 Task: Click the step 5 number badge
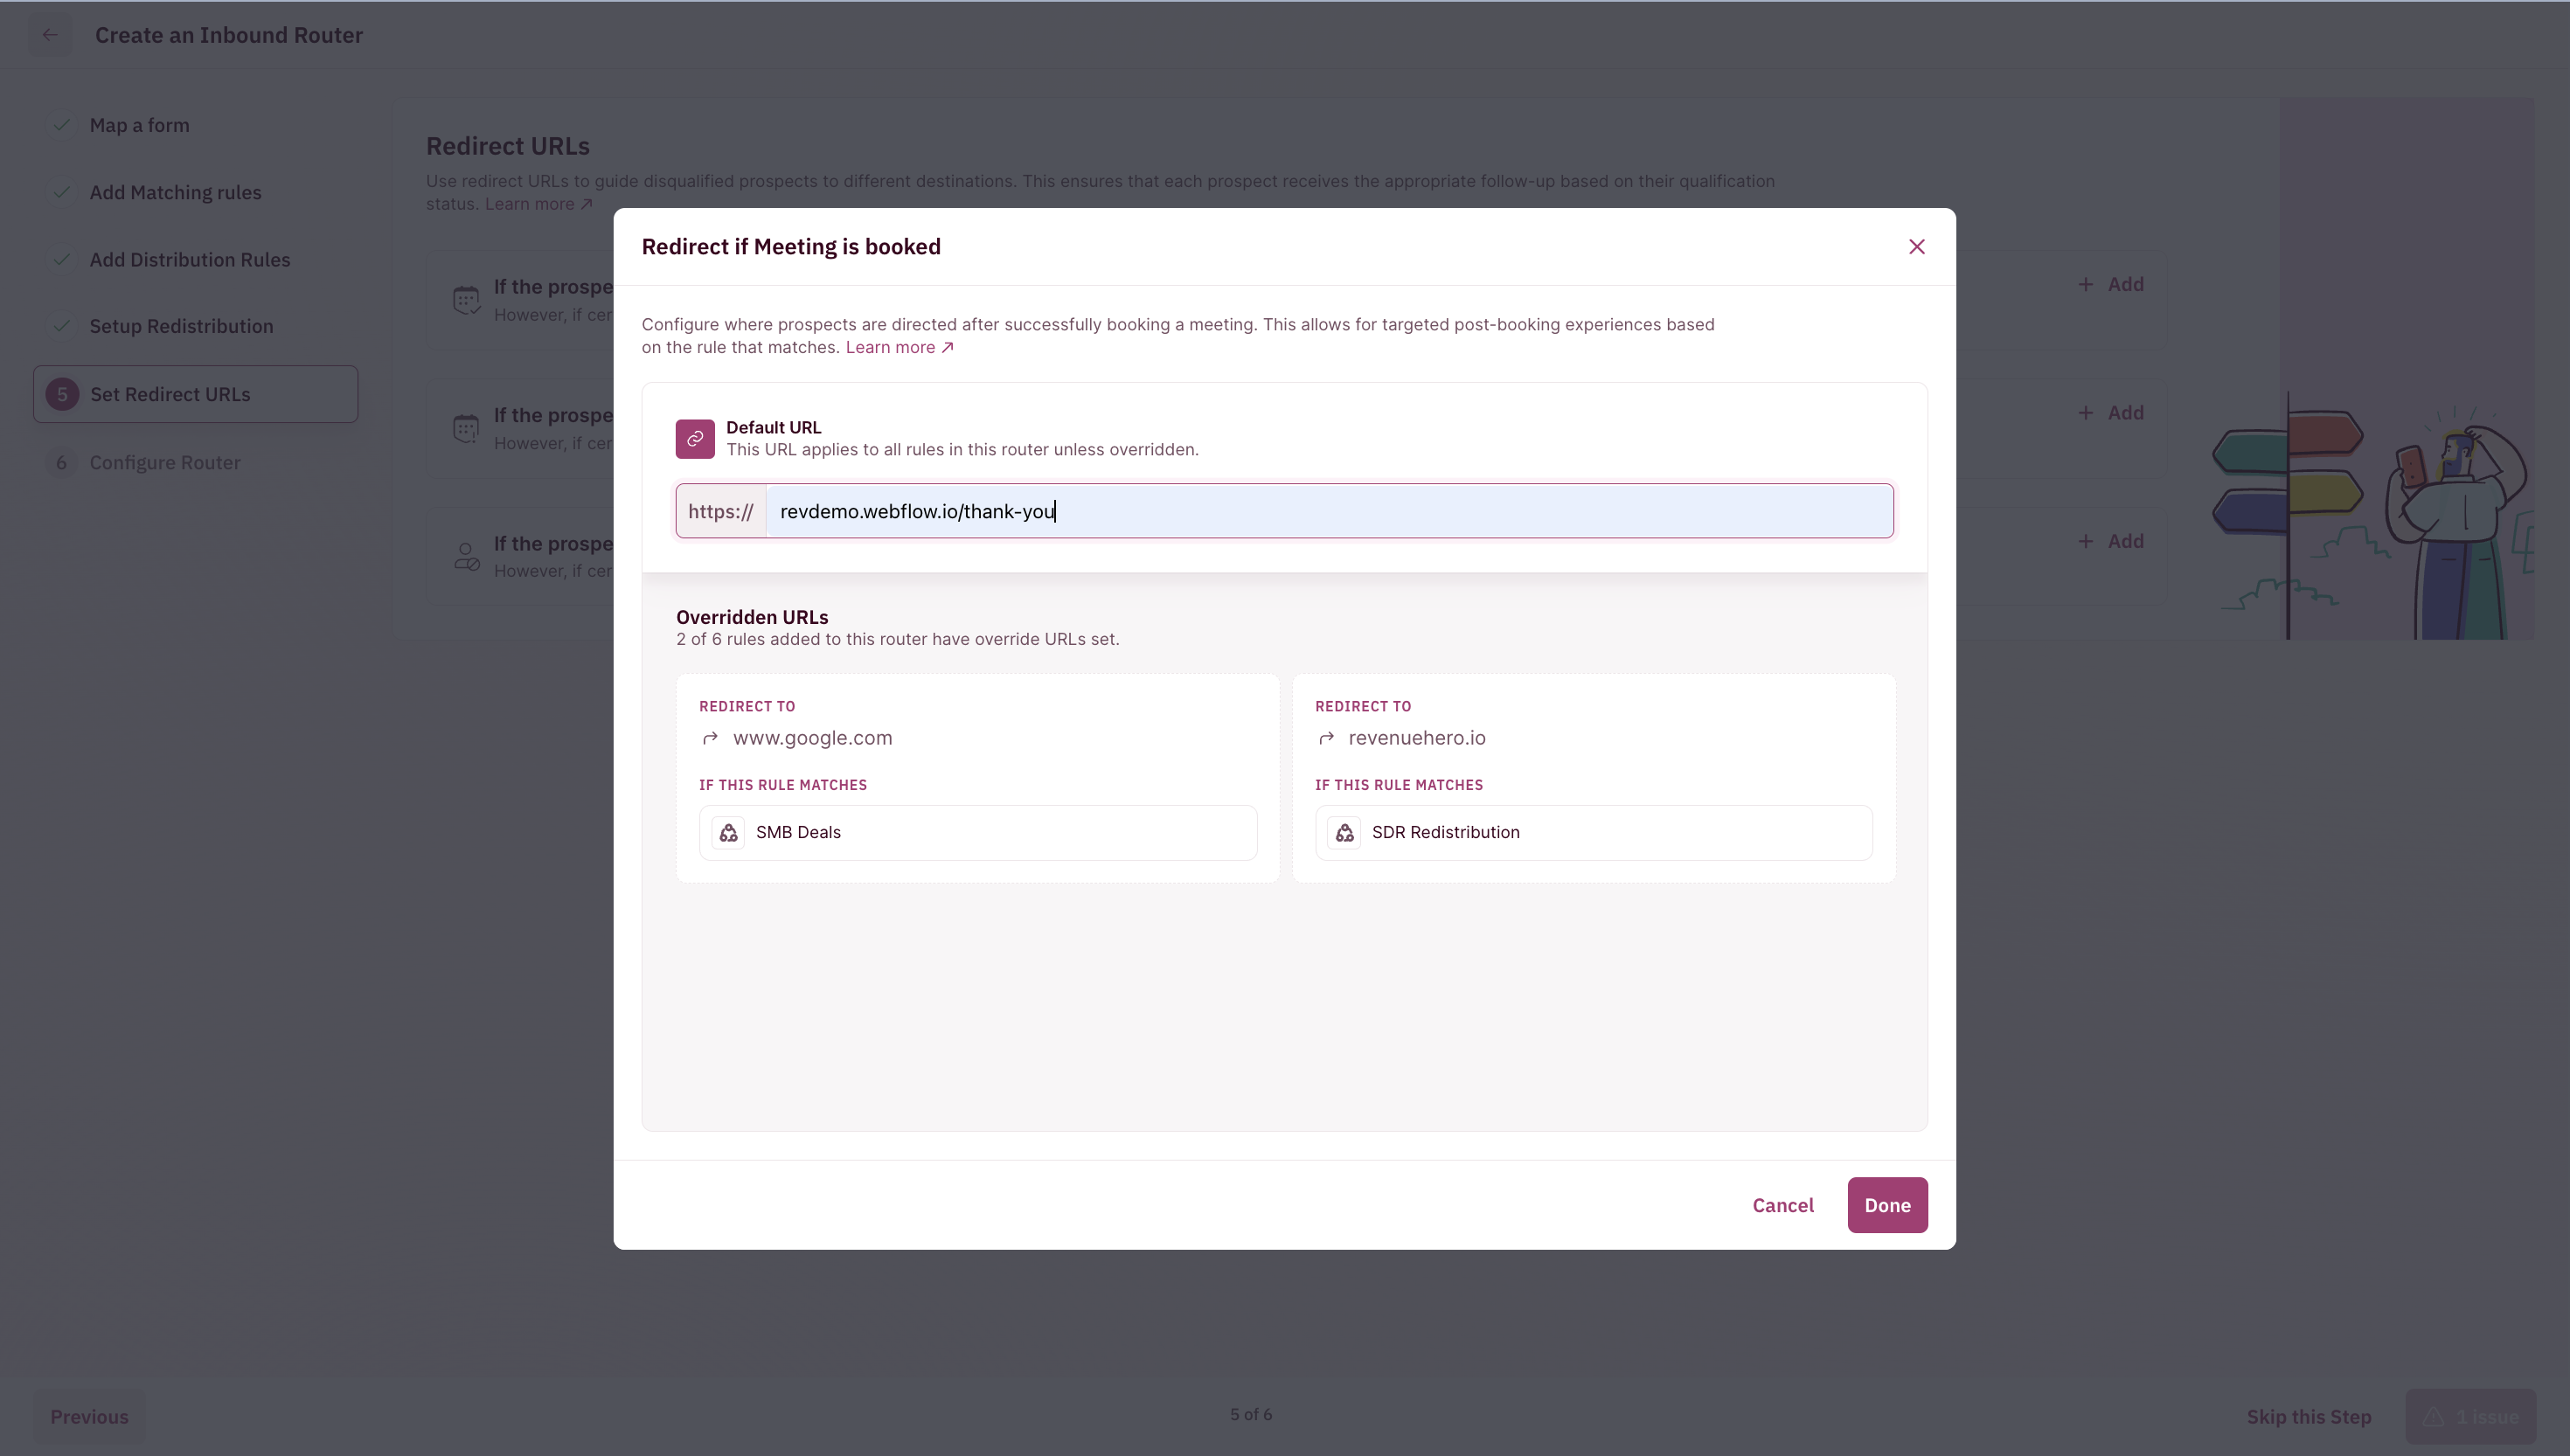pos(62,394)
